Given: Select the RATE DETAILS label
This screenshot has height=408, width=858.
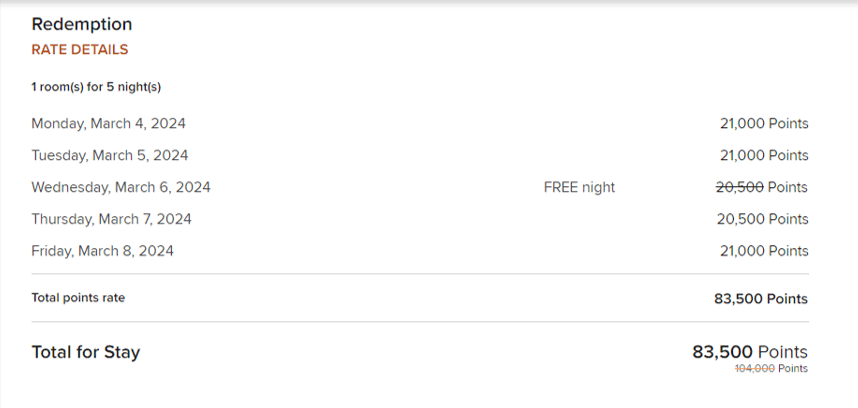Looking at the screenshot, I should tap(80, 50).
